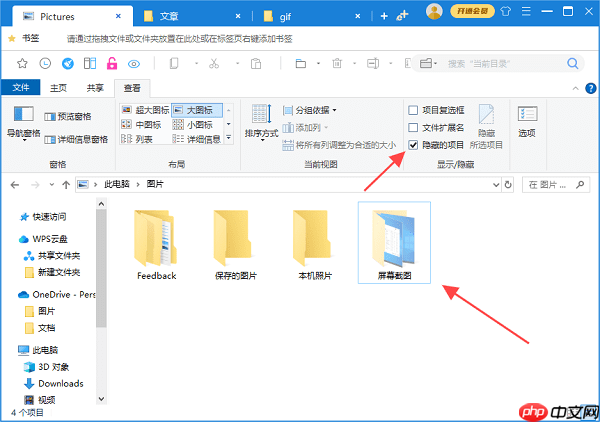This screenshot has width=600, height=422.
Task: Select 详细信息 details layout
Action: [x=197, y=139]
